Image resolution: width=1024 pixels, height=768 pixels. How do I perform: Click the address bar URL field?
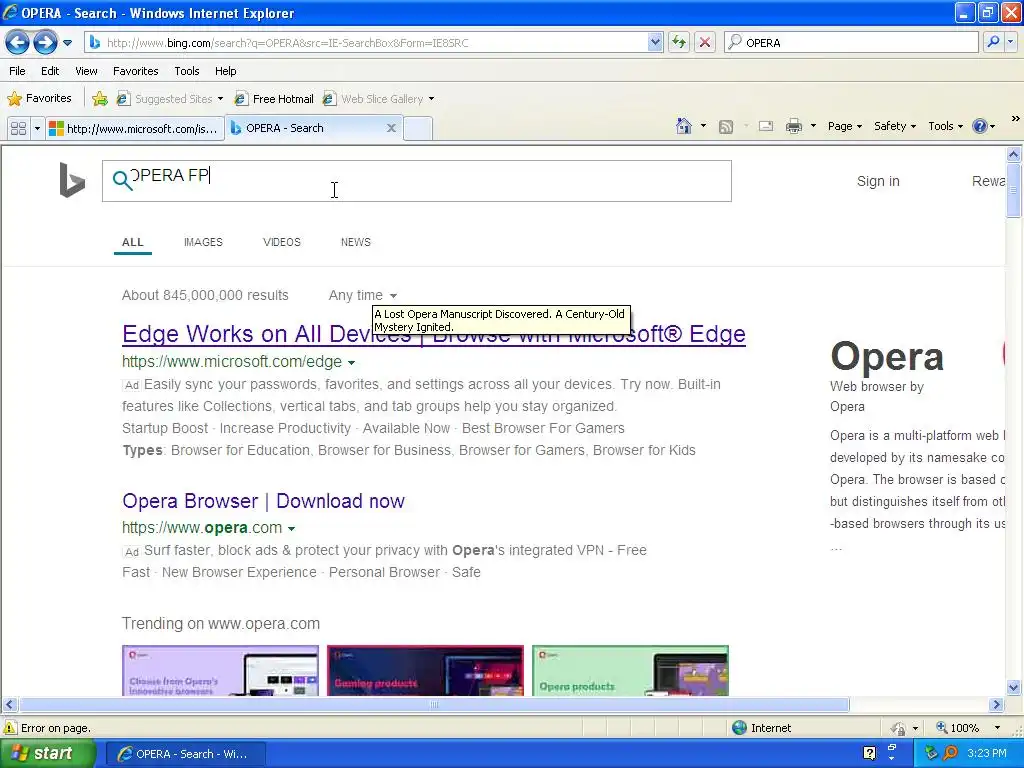374,42
